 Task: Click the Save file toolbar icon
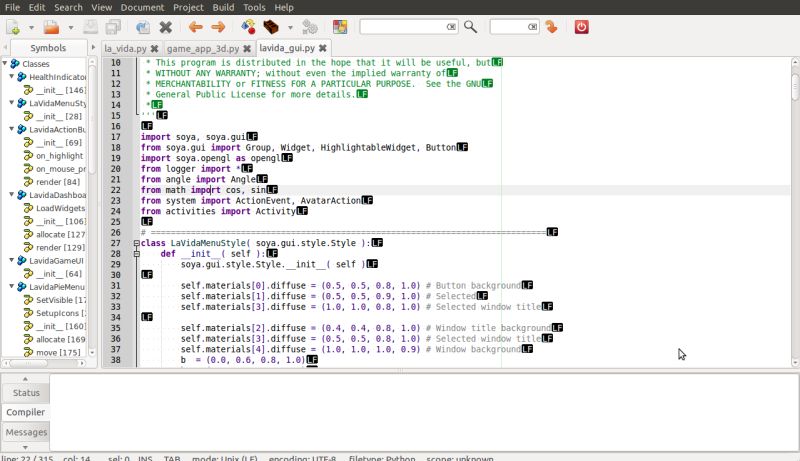coord(90,27)
